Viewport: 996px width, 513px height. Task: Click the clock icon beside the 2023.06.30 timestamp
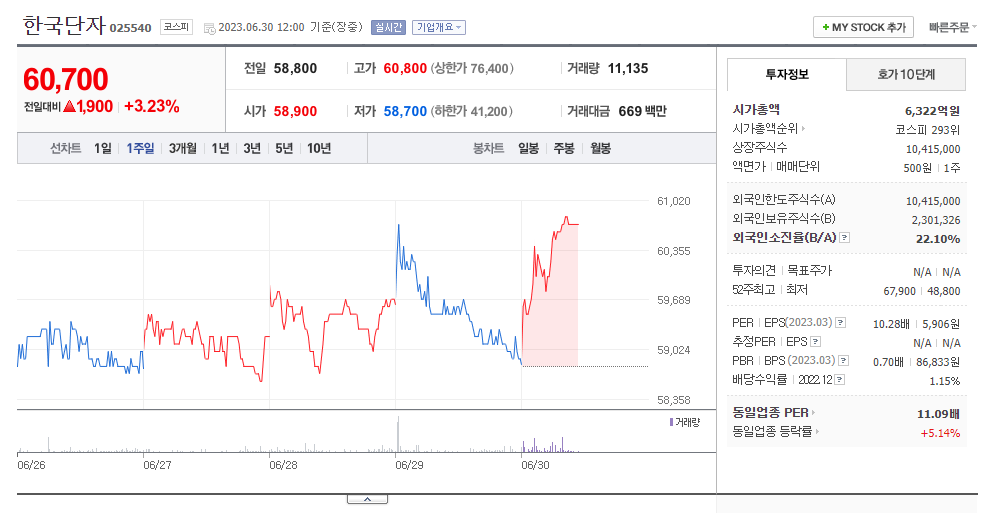coord(210,28)
